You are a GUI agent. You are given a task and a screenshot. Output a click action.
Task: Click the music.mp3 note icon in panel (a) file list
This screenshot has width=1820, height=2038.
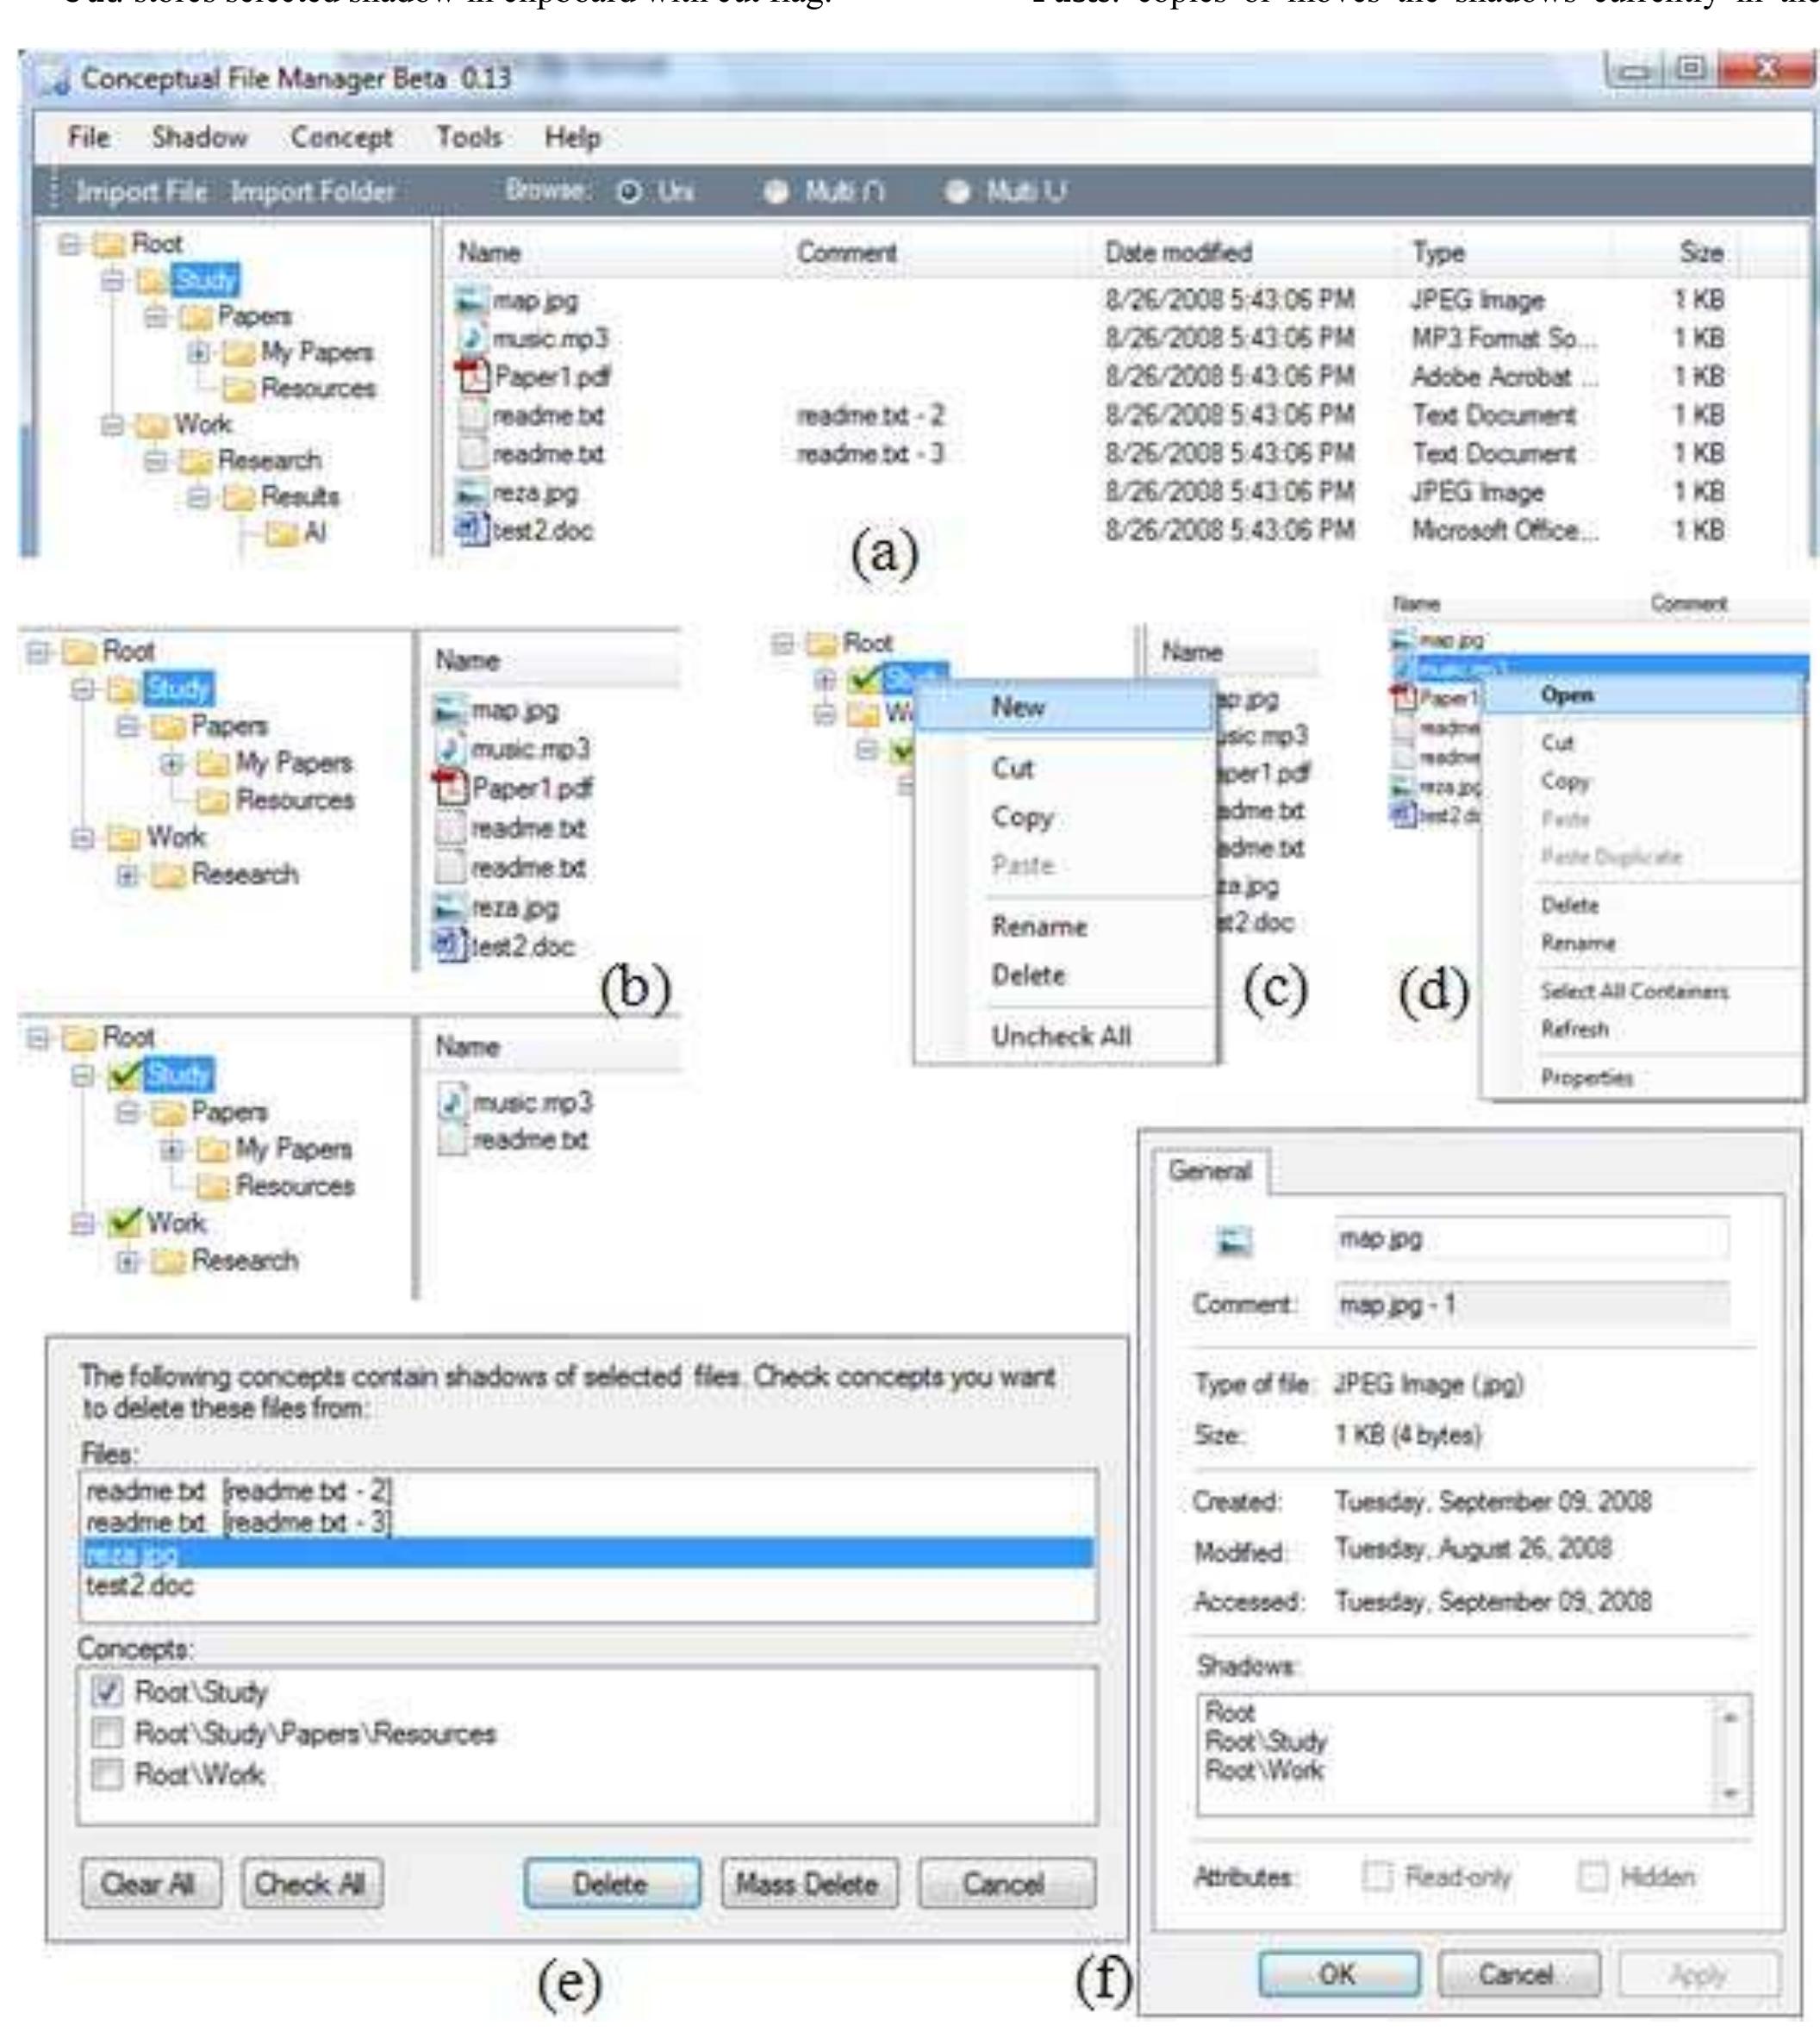pos(474,338)
